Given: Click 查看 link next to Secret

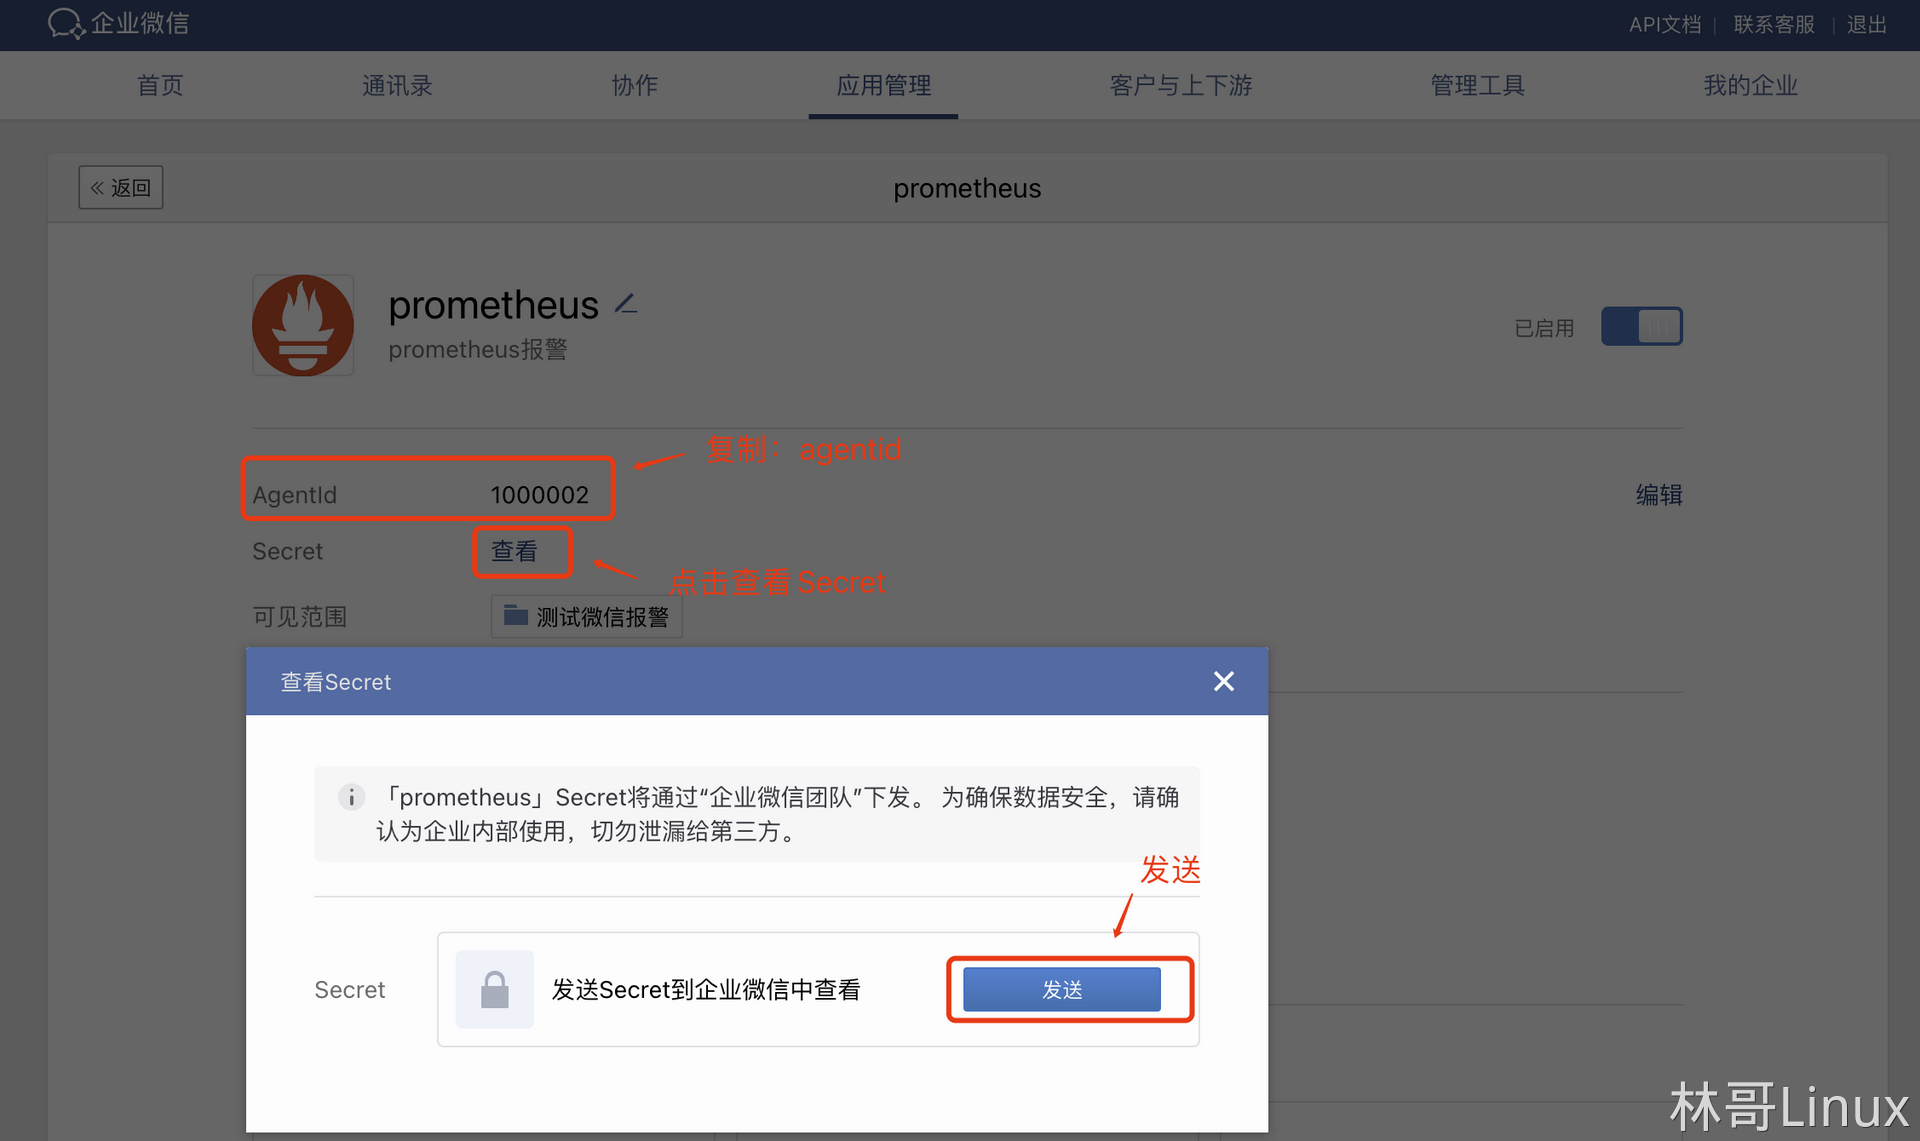Looking at the screenshot, I should [x=514, y=551].
